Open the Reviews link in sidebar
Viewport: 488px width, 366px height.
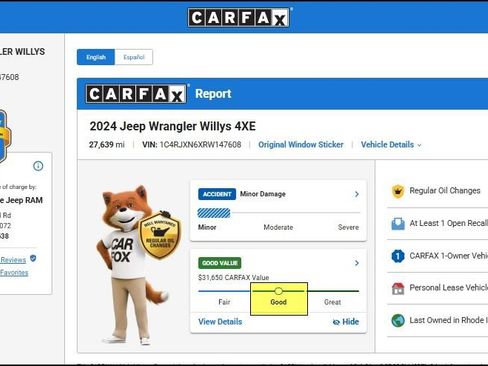[x=13, y=260]
